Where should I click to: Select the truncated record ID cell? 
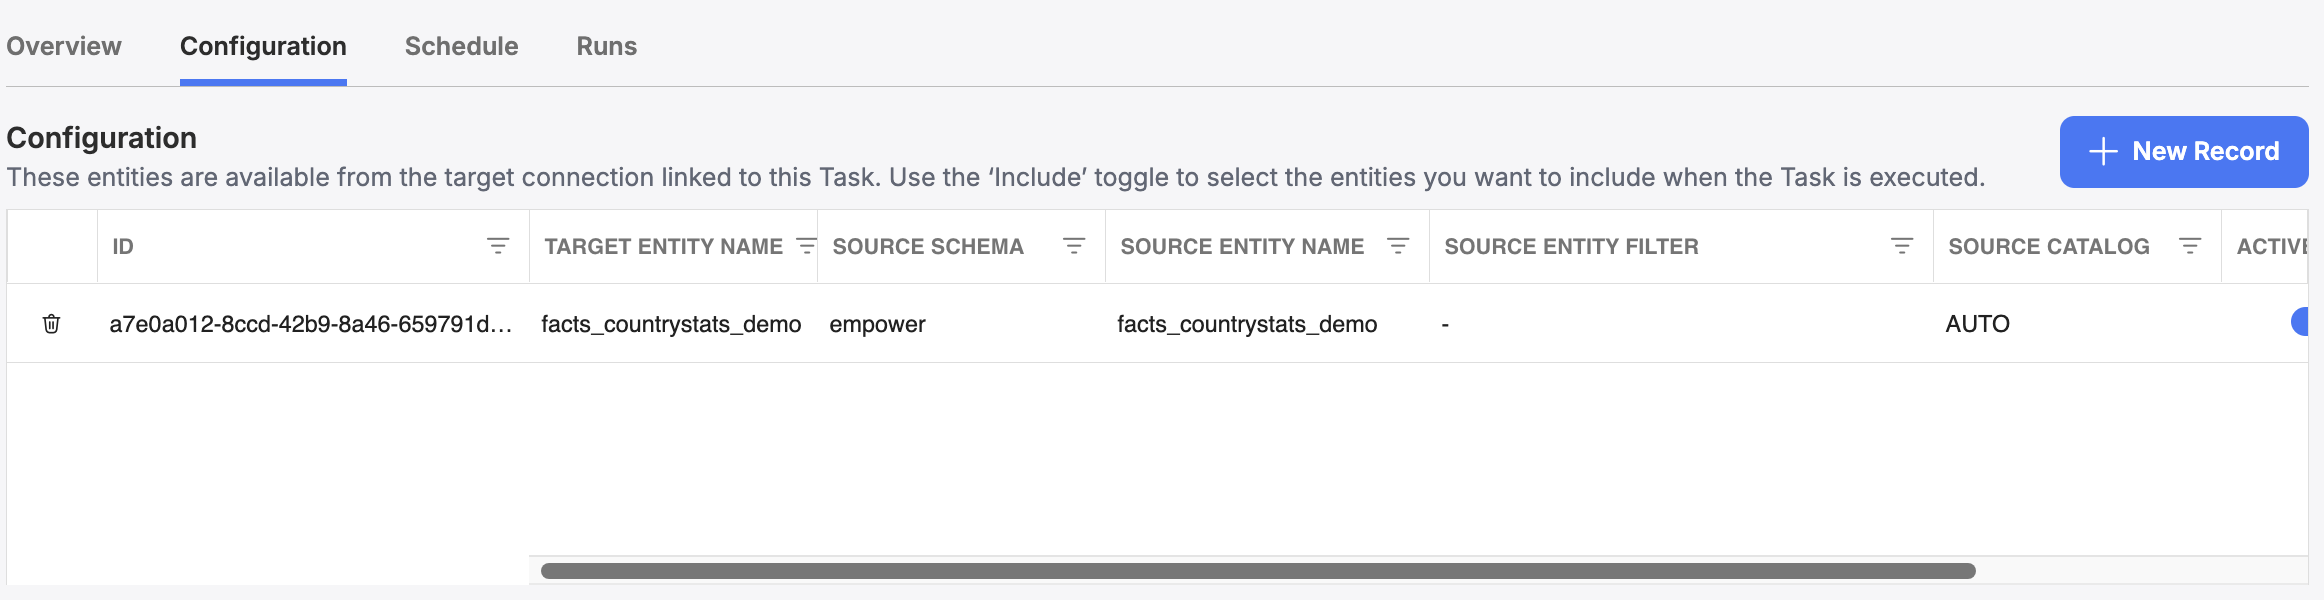[311, 324]
